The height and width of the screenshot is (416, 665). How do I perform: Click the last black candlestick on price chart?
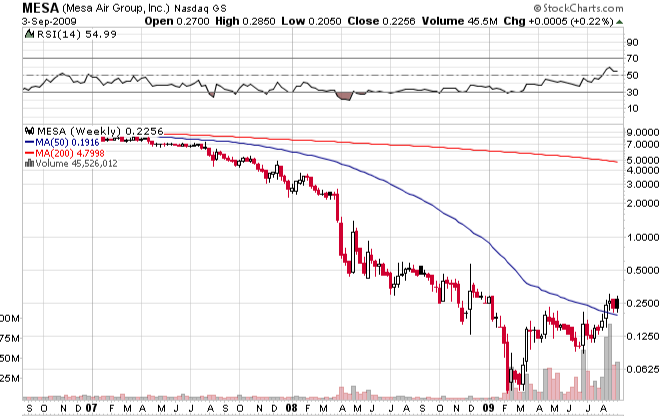pyautogui.click(x=617, y=304)
